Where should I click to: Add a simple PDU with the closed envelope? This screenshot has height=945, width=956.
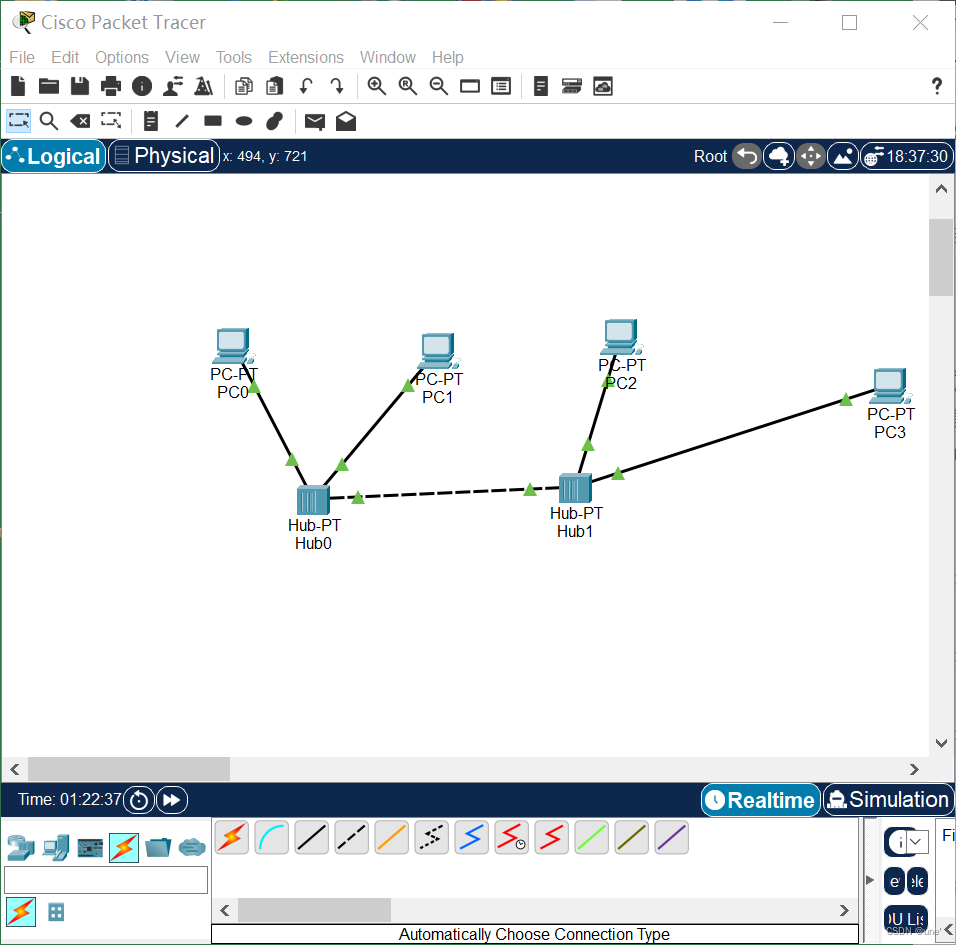(315, 121)
